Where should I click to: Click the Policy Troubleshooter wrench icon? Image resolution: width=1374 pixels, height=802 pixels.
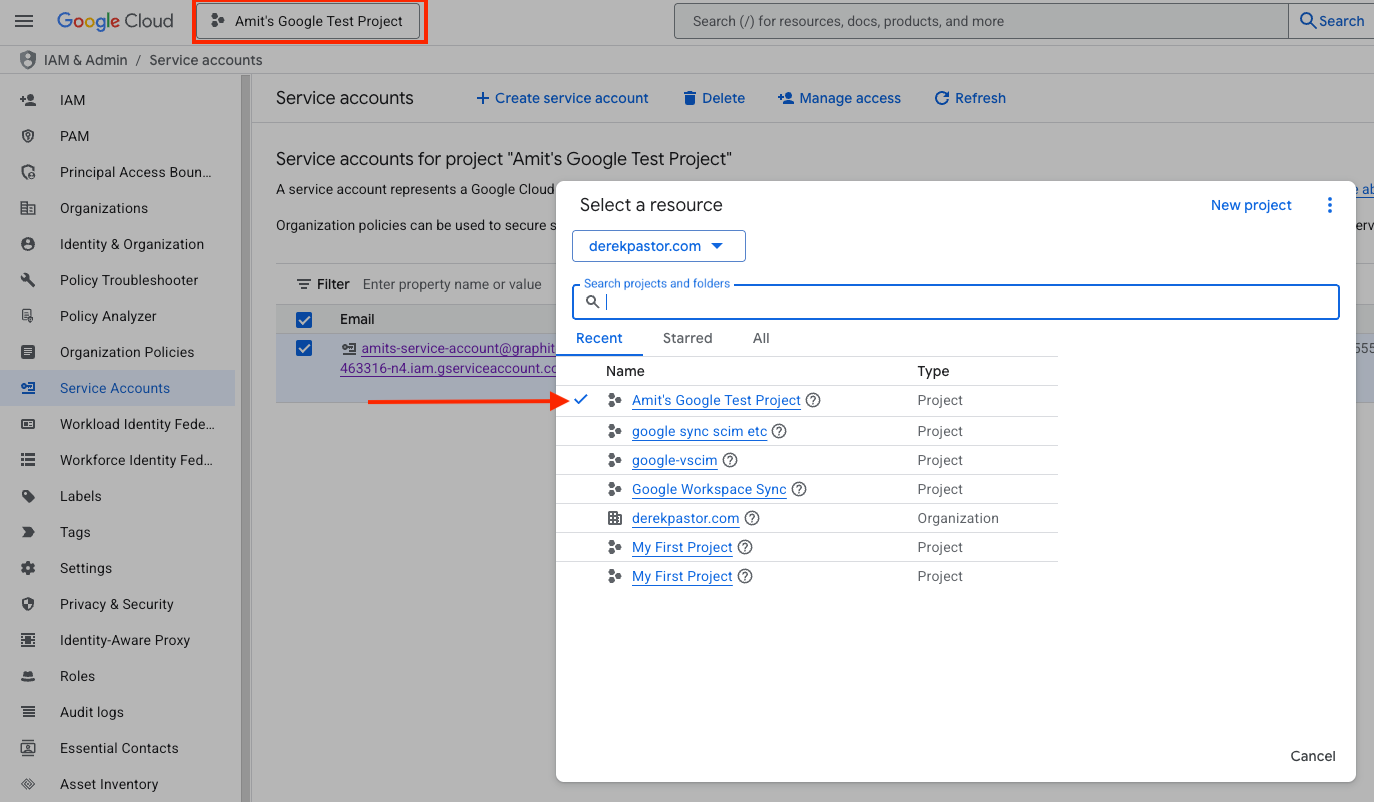pos(28,280)
